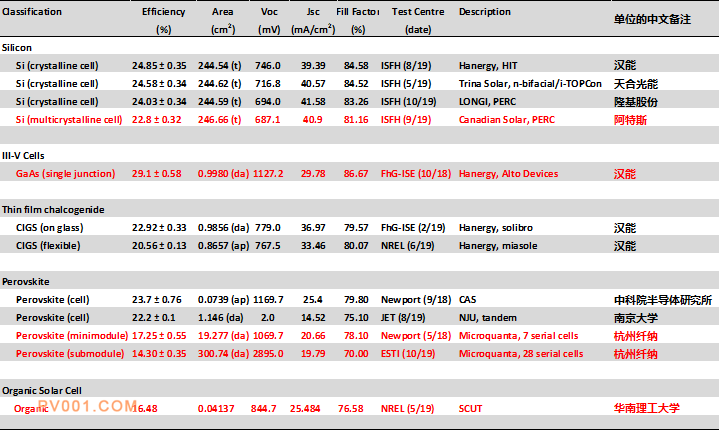The image size is (720, 432).
Task: Click Trina Solar, n-bifacial/i-TOPCon cell
Action: [x=530, y=84]
